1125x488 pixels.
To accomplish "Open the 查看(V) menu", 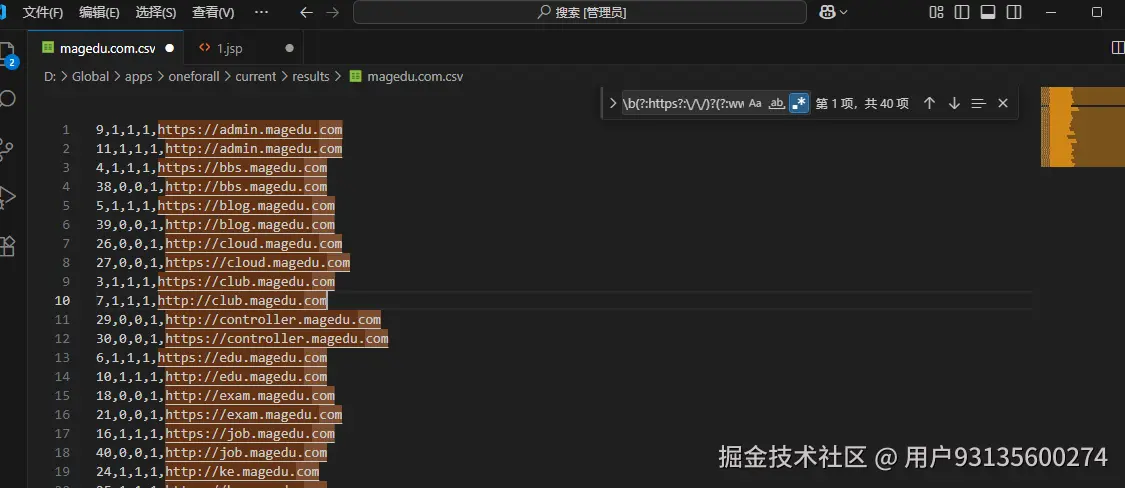I will pyautogui.click(x=213, y=12).
